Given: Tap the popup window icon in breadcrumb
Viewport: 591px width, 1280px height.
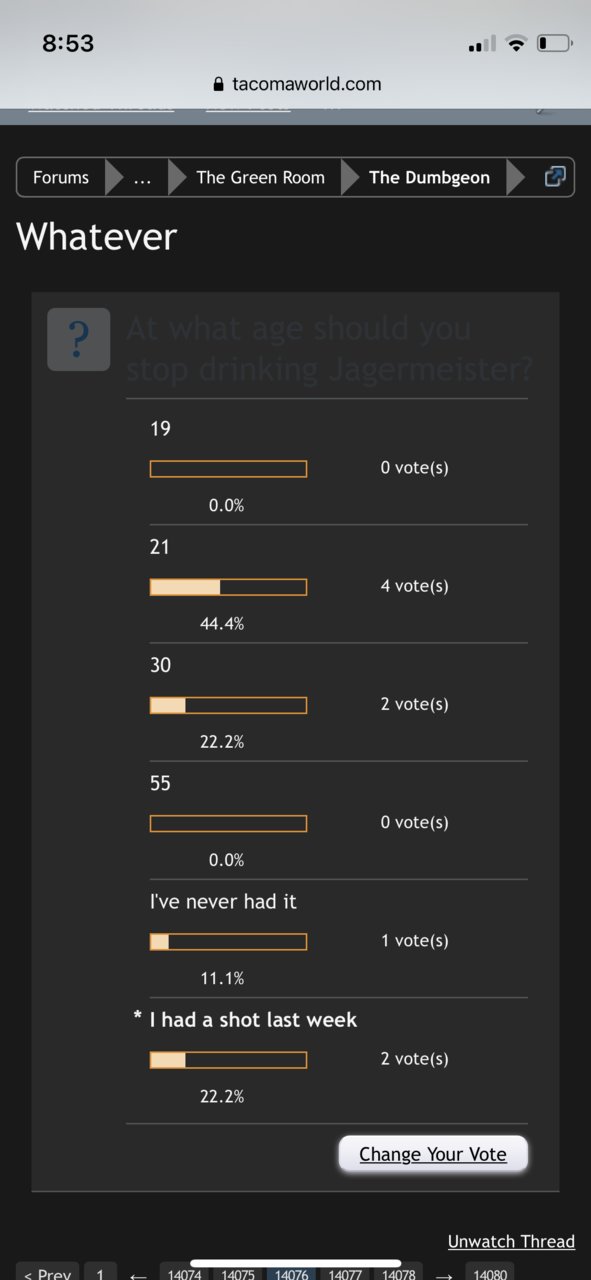Looking at the screenshot, I should [555, 177].
